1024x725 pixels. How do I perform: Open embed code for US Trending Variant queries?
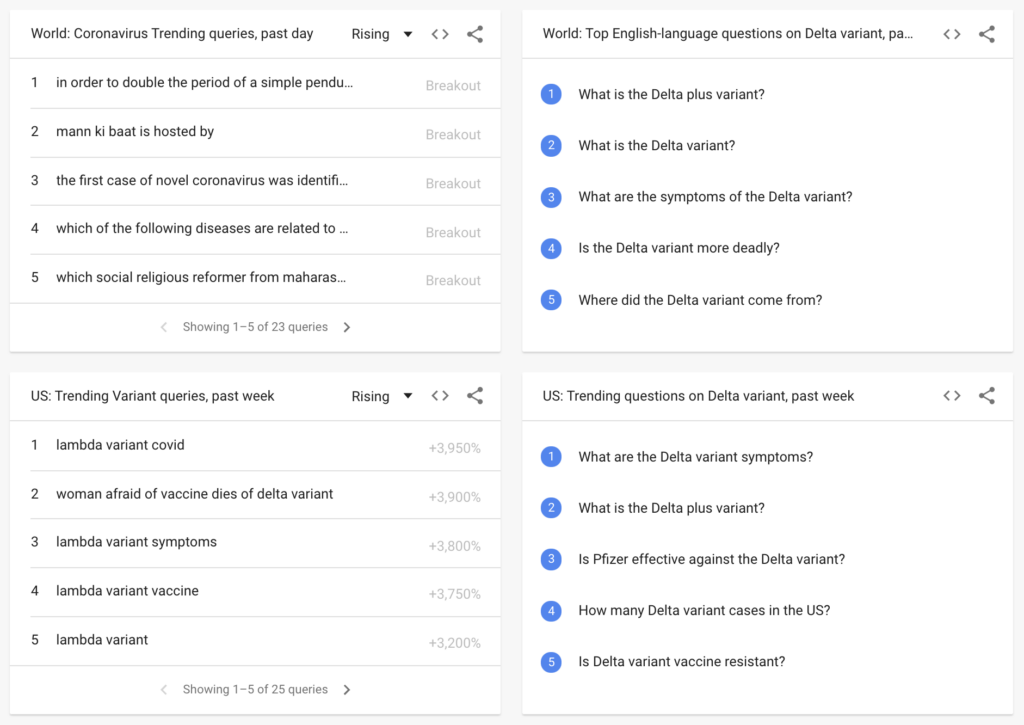tap(440, 396)
